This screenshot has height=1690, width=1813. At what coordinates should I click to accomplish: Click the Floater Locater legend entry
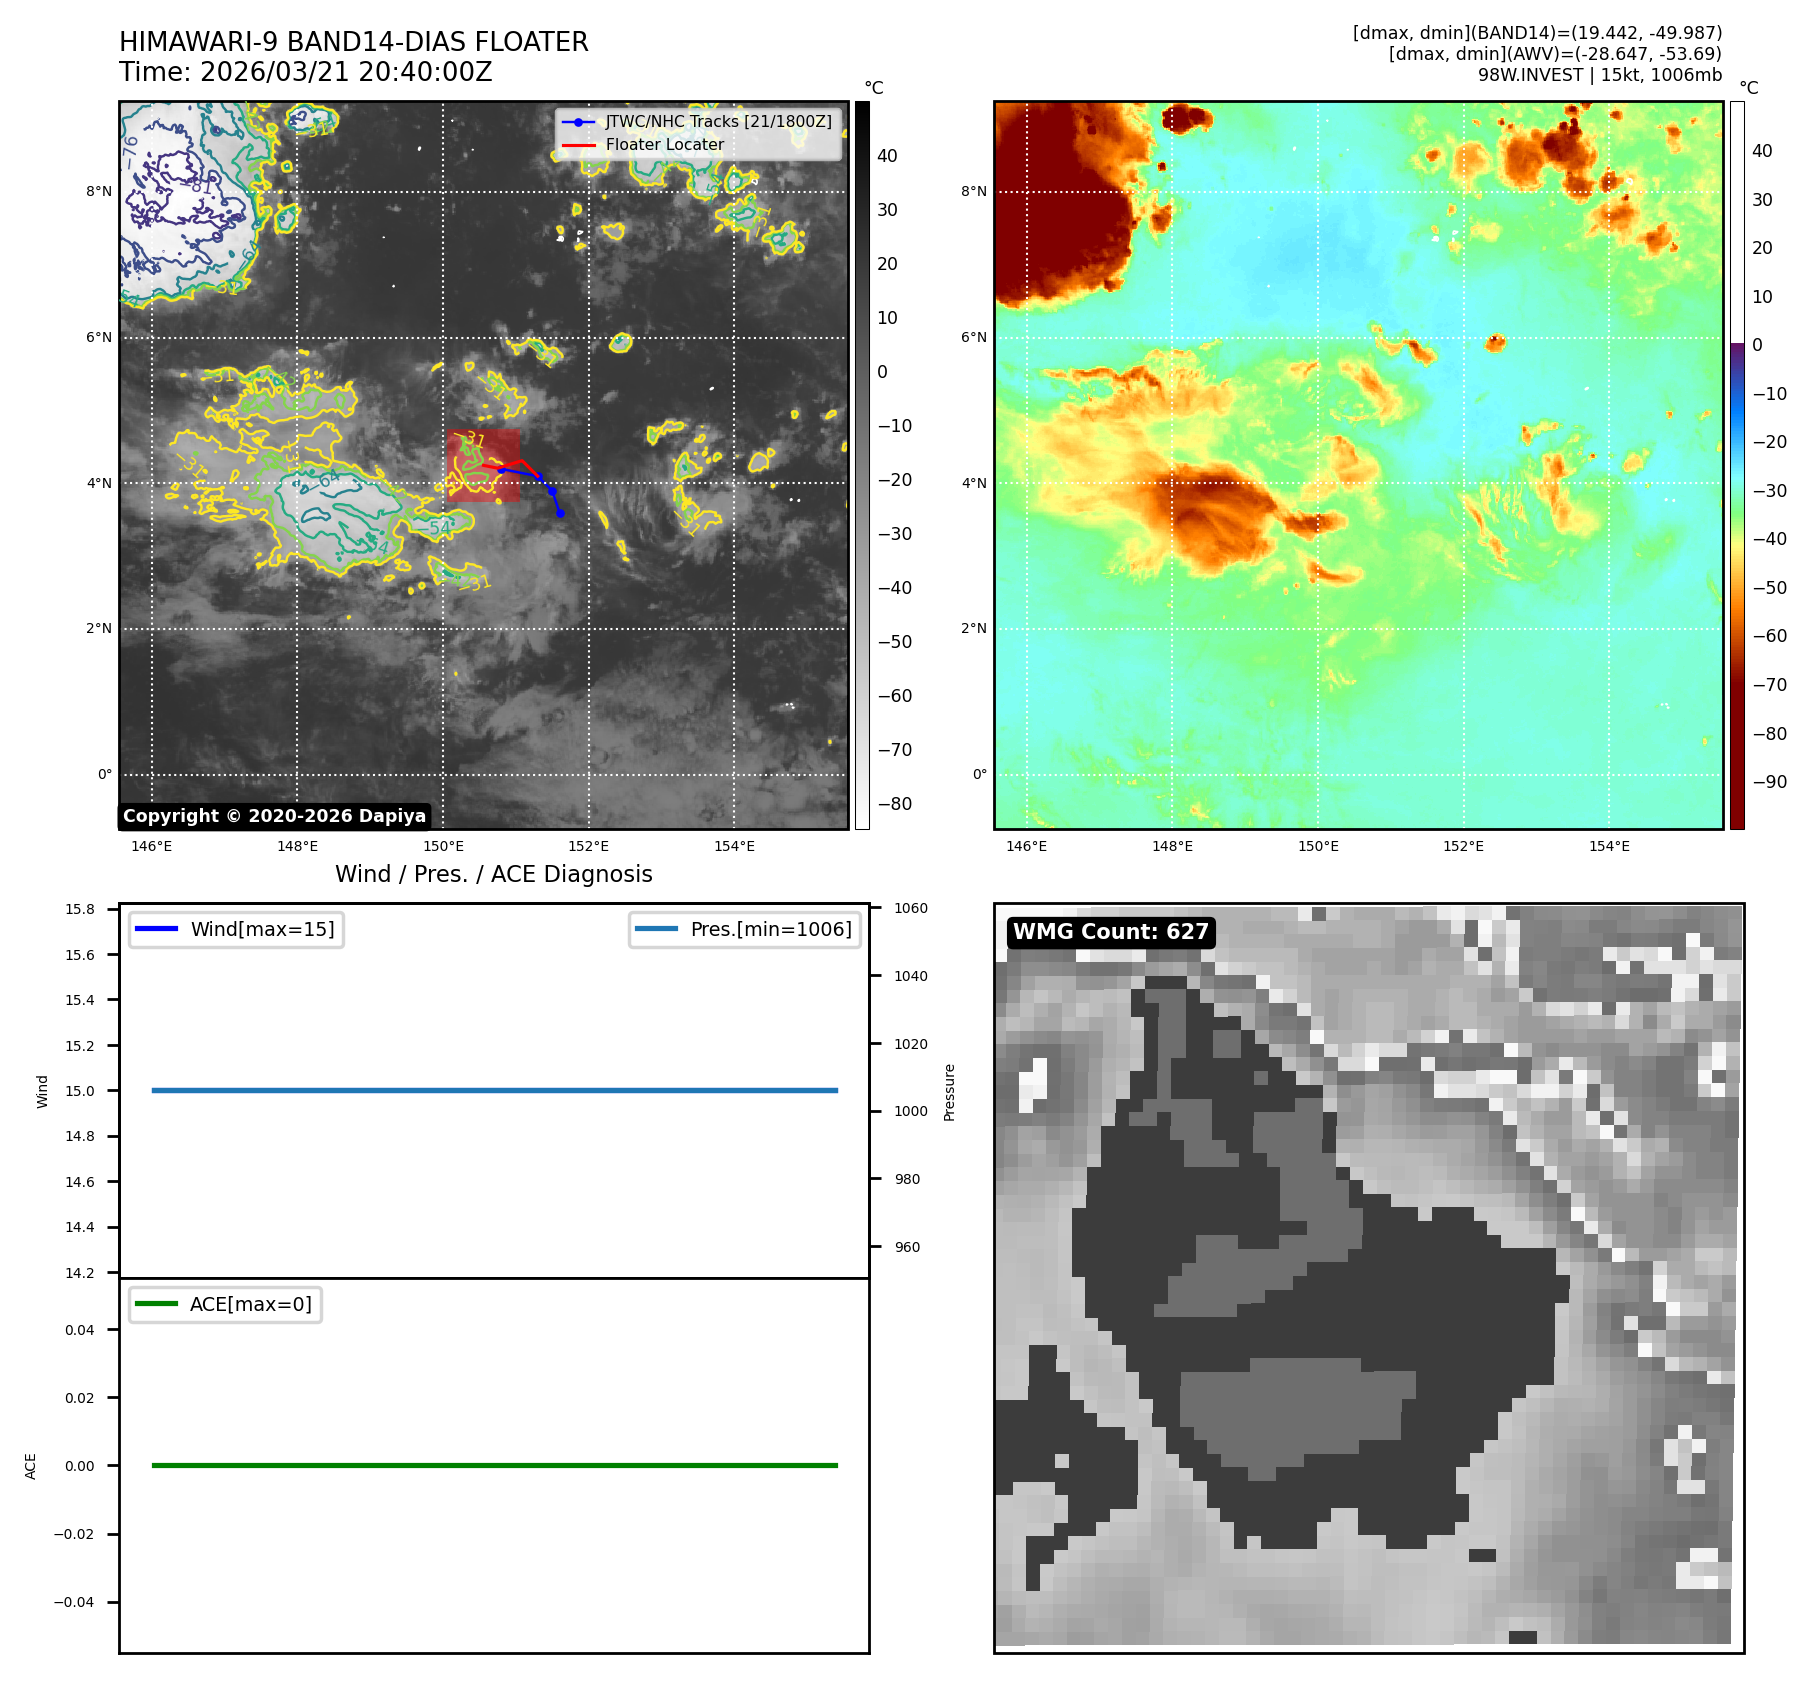click(x=664, y=144)
